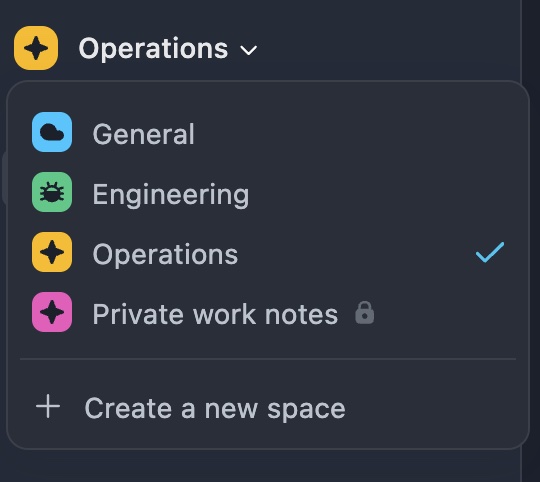This screenshot has height=482, width=540.
Task: Click the green bug icon for Engineering
Action: coord(52,192)
